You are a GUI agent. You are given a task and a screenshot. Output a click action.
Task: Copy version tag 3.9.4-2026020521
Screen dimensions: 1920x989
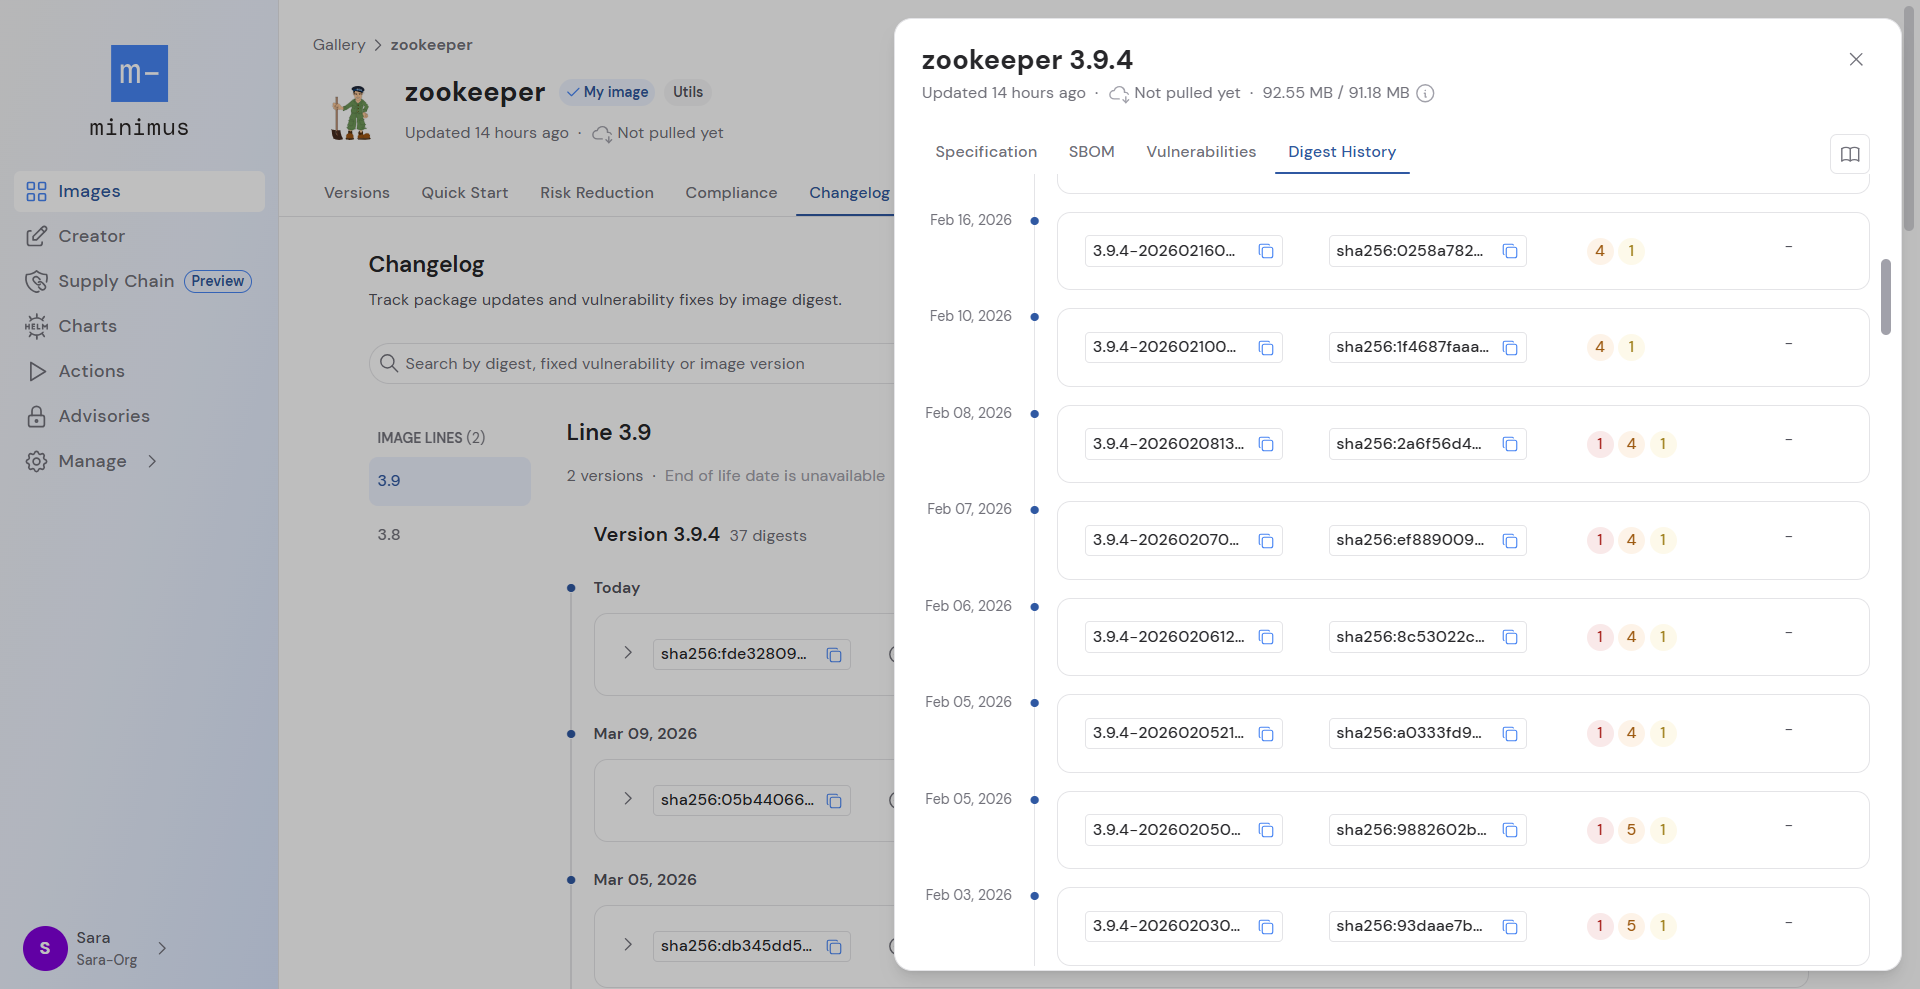1266,734
